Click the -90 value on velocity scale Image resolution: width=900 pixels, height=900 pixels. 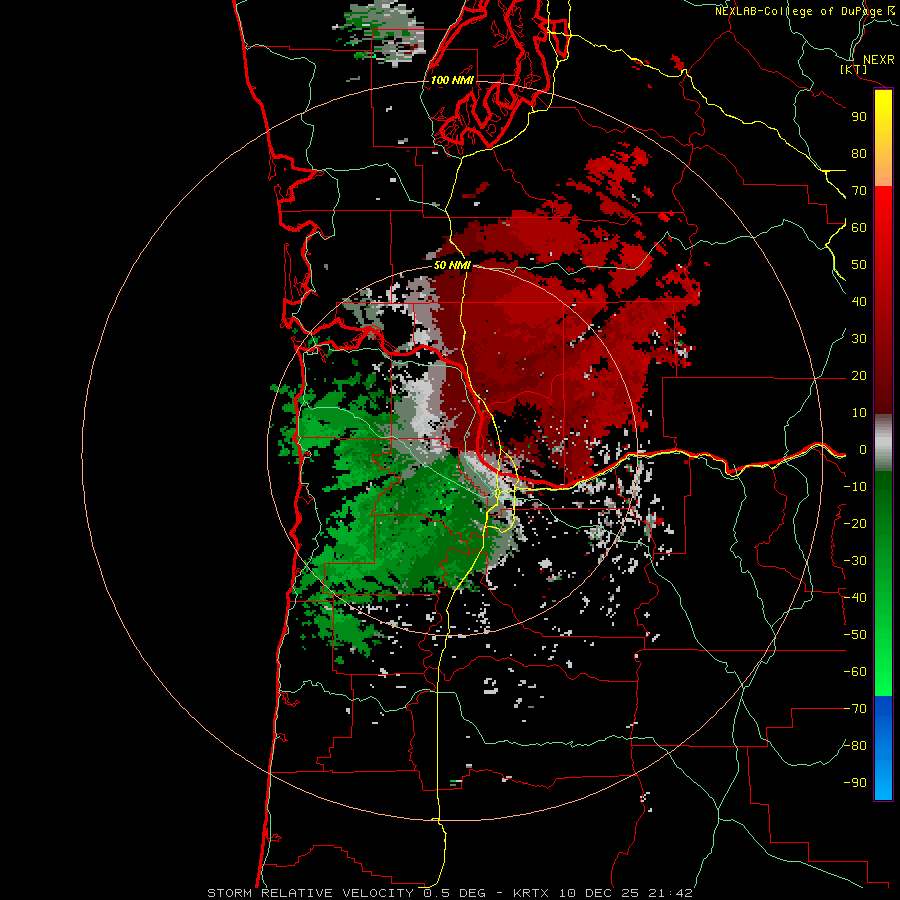tap(855, 783)
